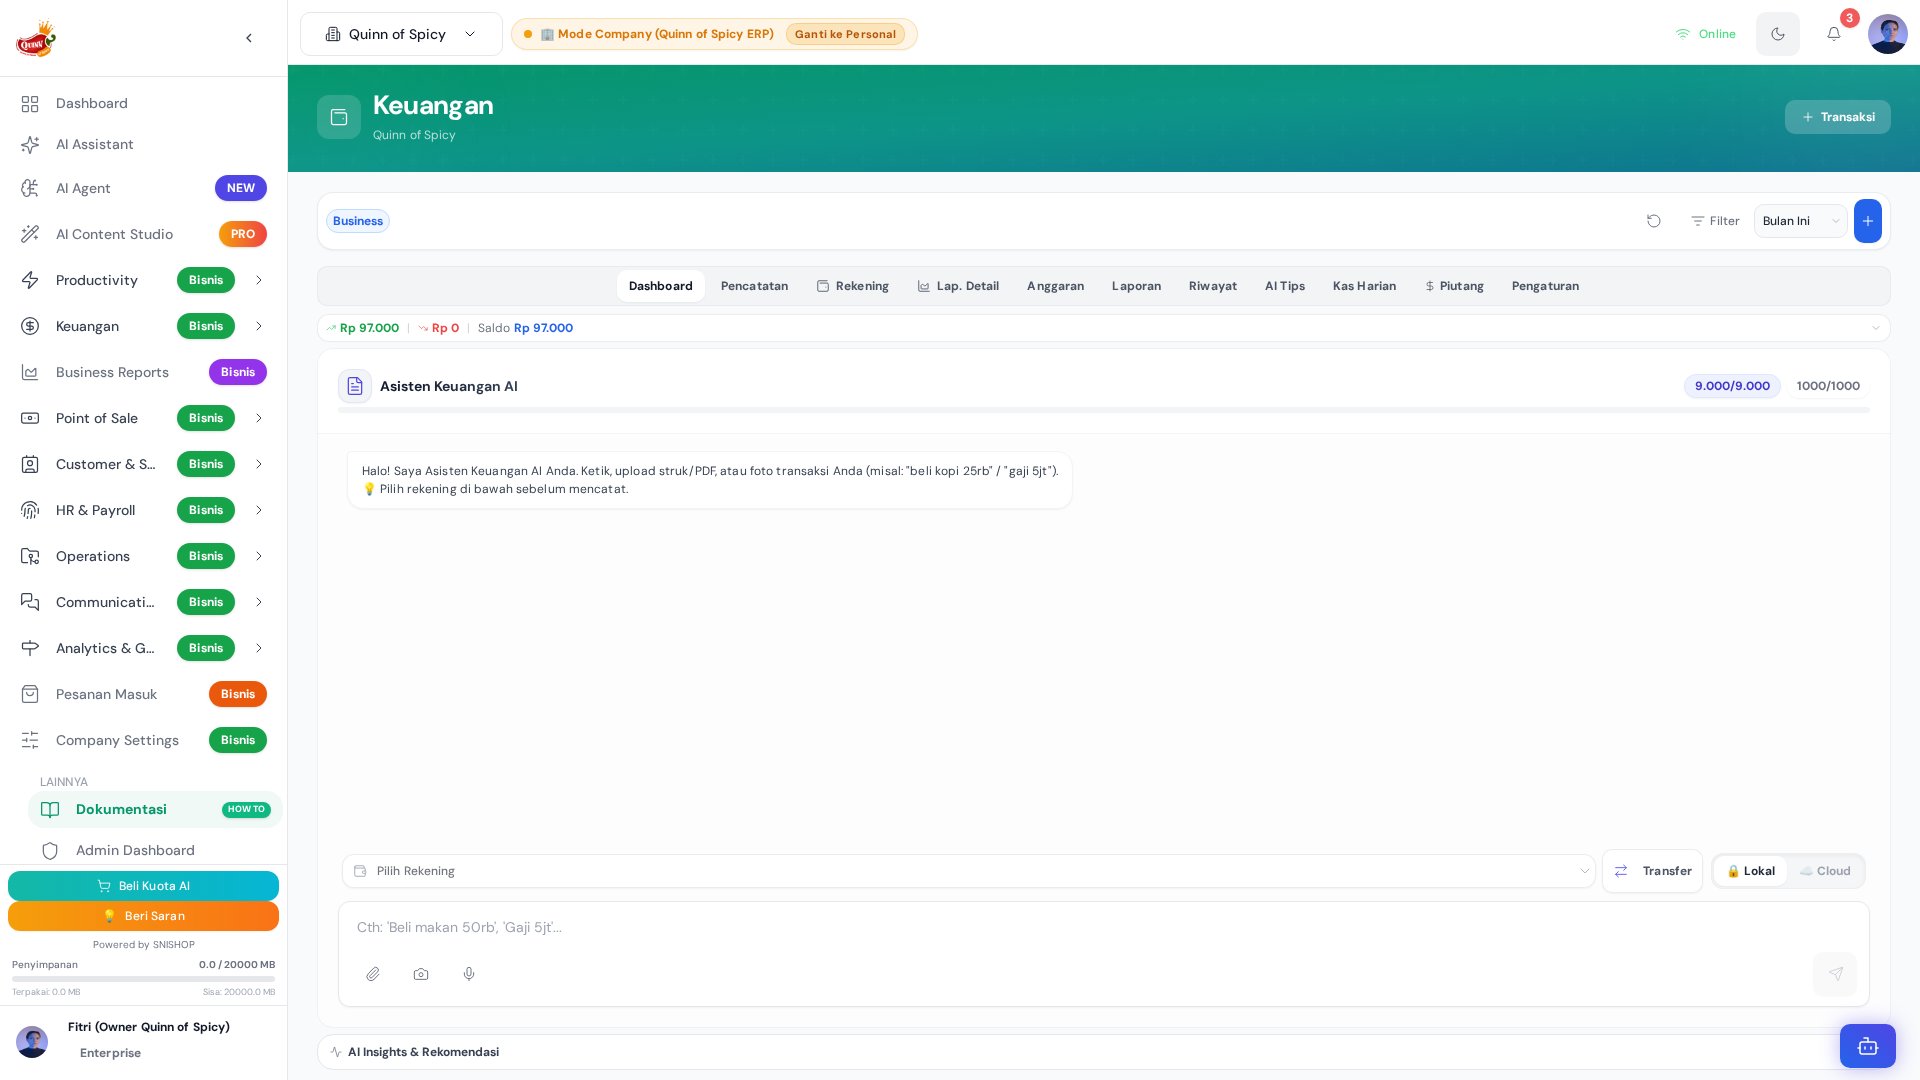
Task: Click the Penyimpanan storage progress bar
Action: click(143, 979)
